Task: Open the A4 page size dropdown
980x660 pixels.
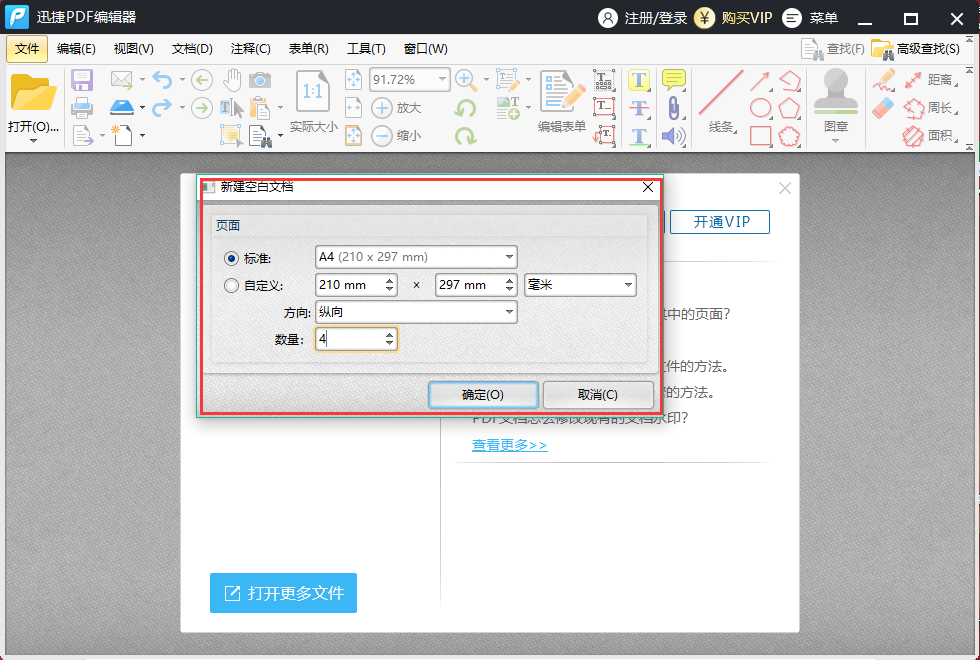Action: 416,257
